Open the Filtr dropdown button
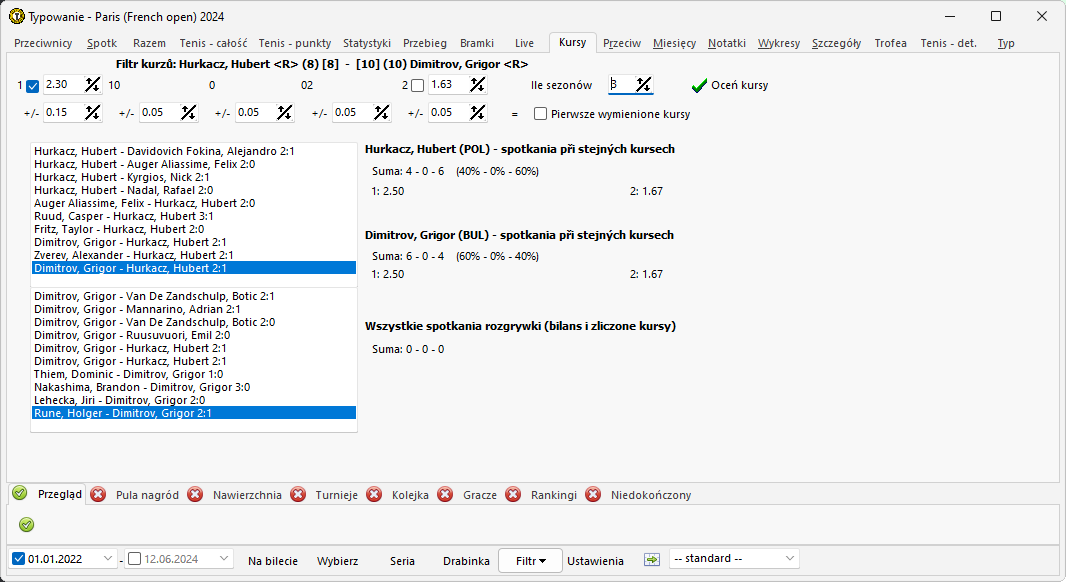 click(530, 561)
